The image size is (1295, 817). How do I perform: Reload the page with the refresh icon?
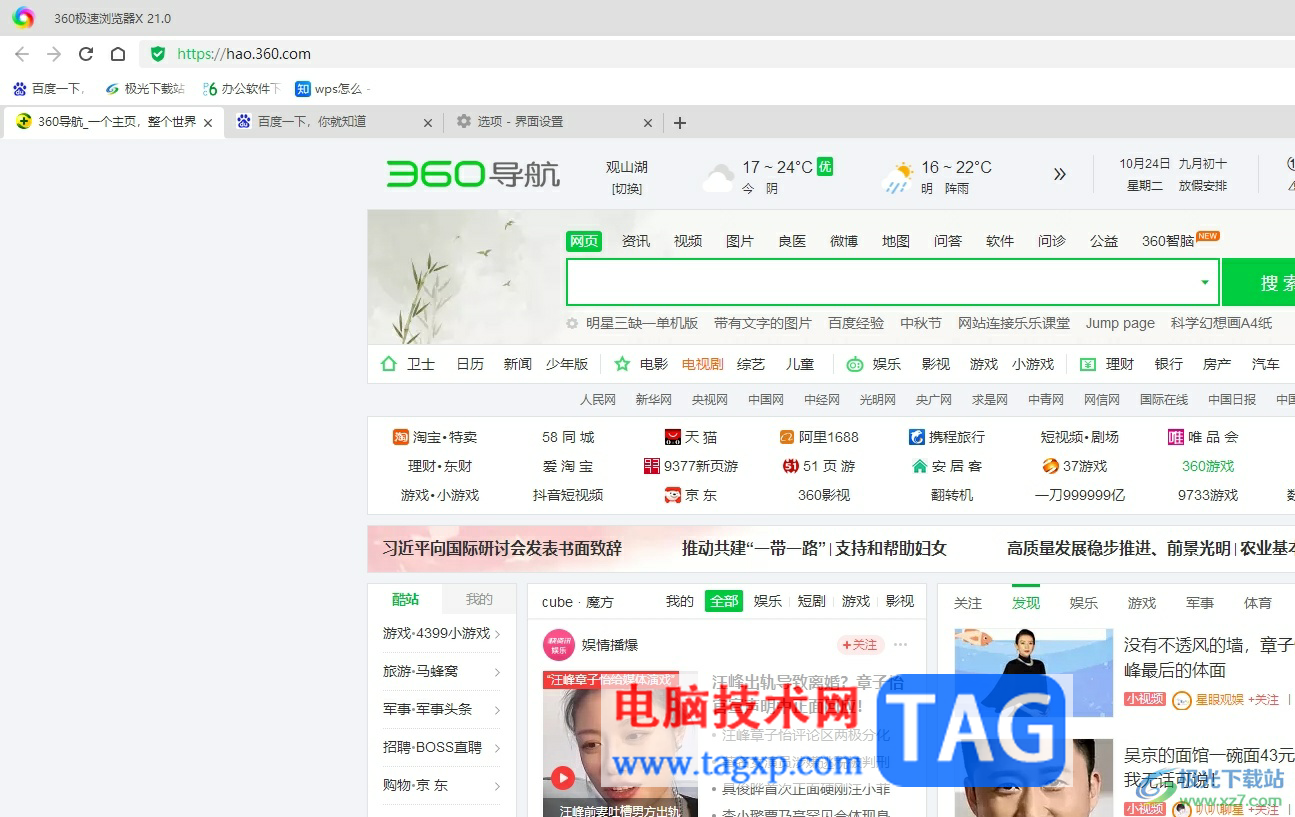[86, 54]
